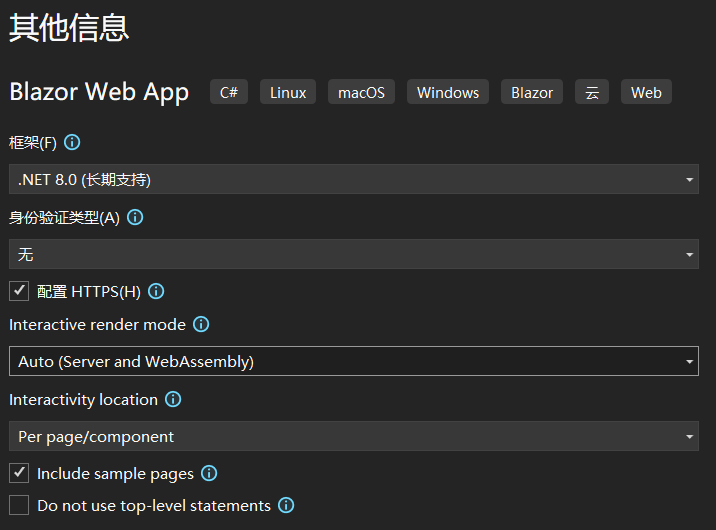Click the Blazor tag

tap(532, 92)
